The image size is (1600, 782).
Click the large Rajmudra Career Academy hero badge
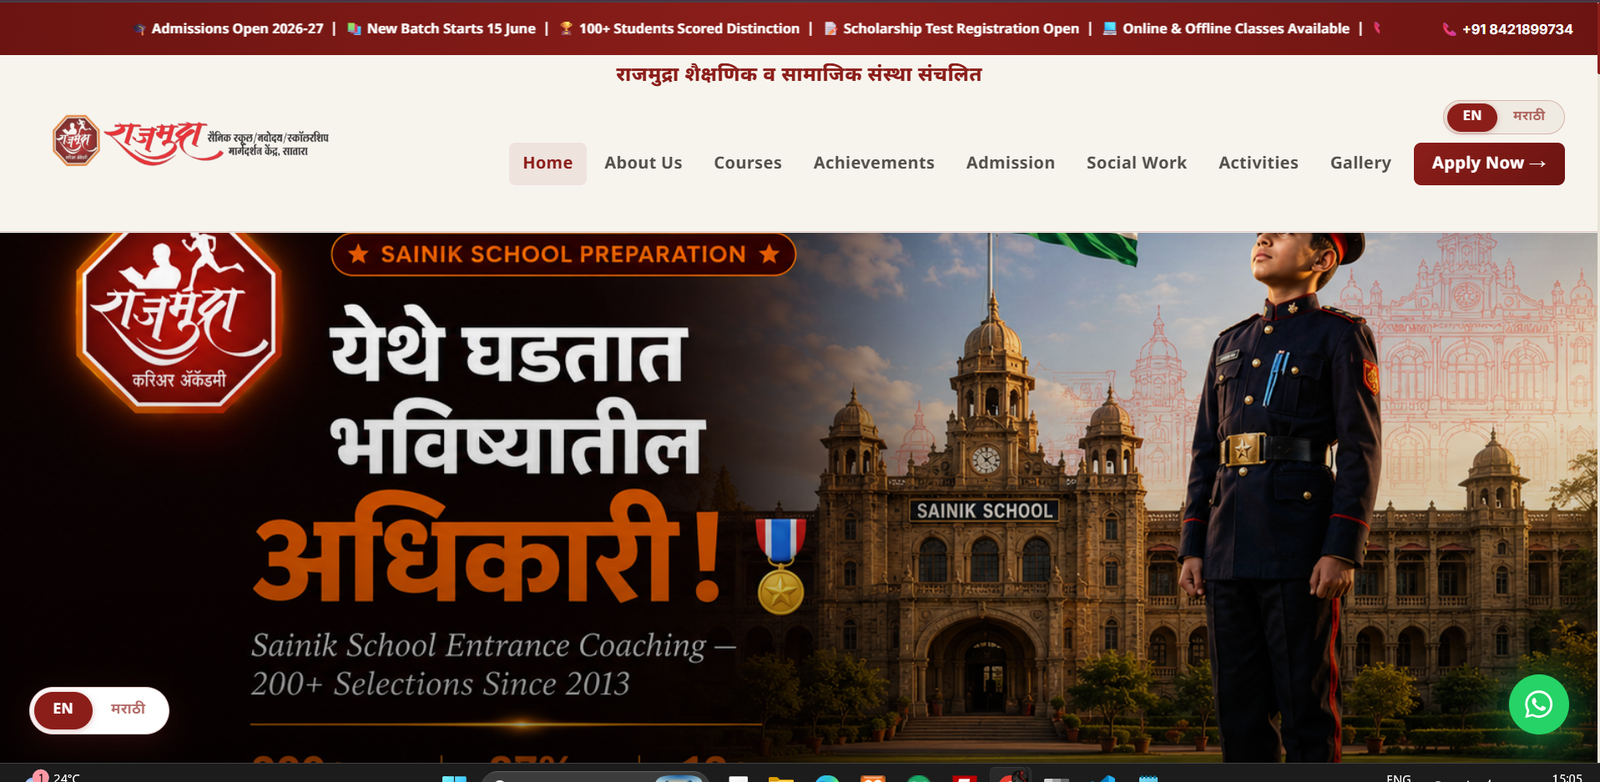point(179,322)
